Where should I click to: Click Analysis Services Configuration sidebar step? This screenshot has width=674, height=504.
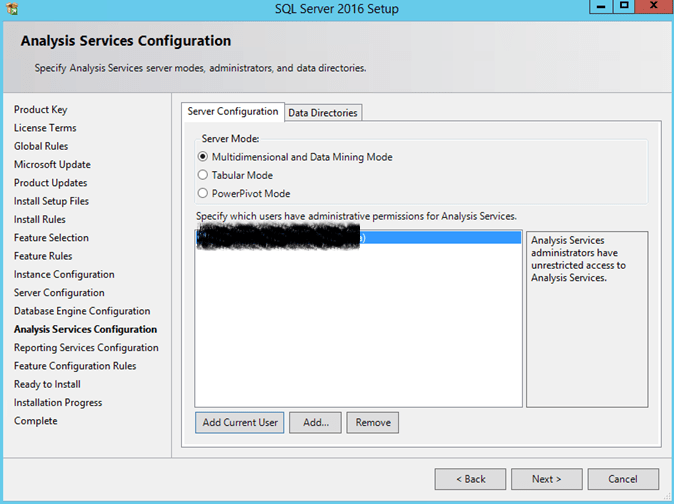(x=86, y=330)
